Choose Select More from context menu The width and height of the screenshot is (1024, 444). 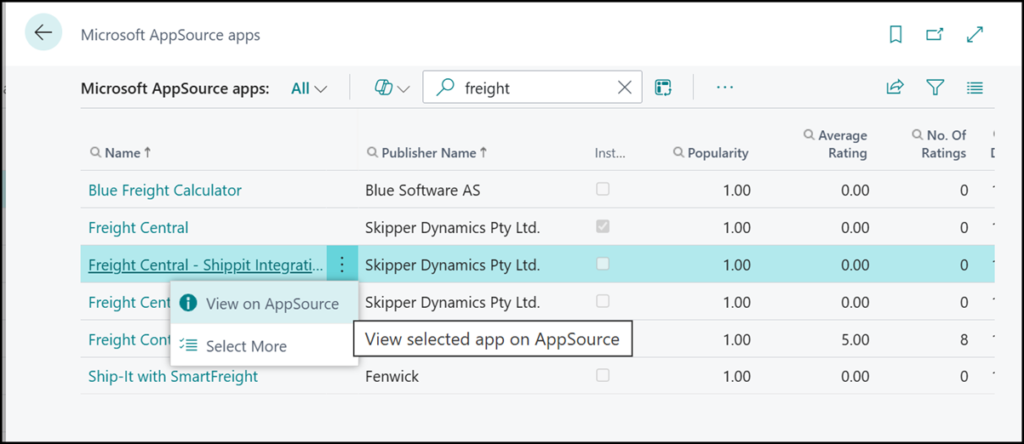click(x=246, y=346)
